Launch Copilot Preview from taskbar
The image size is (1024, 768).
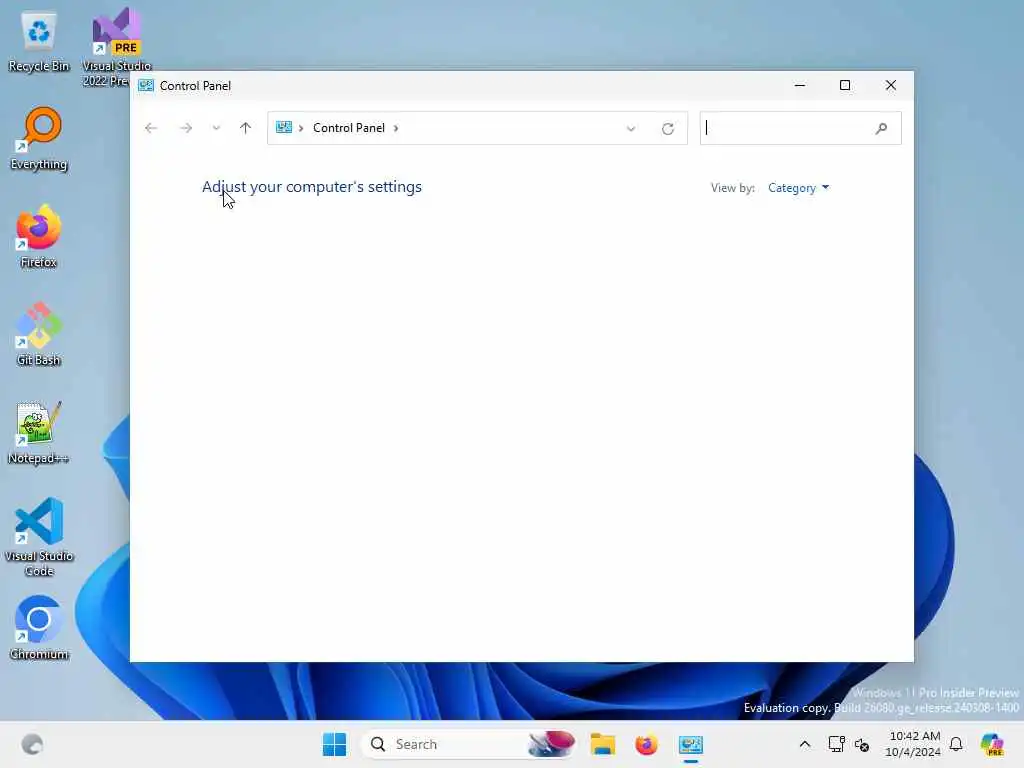993,744
